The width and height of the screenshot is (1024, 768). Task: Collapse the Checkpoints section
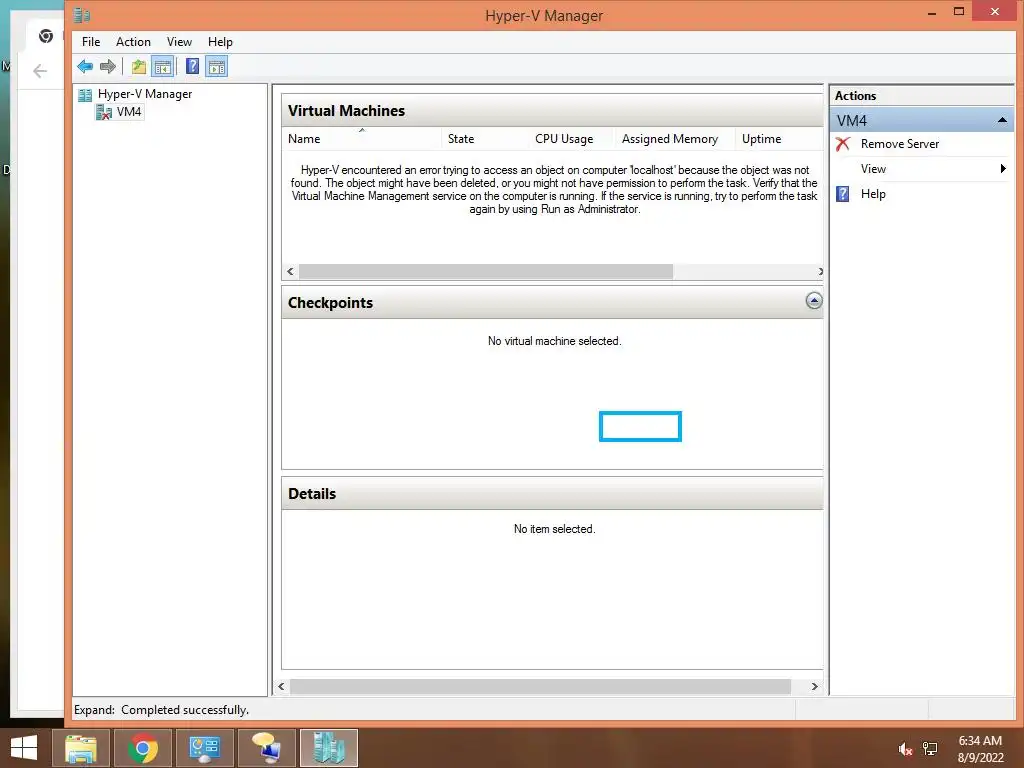814,301
